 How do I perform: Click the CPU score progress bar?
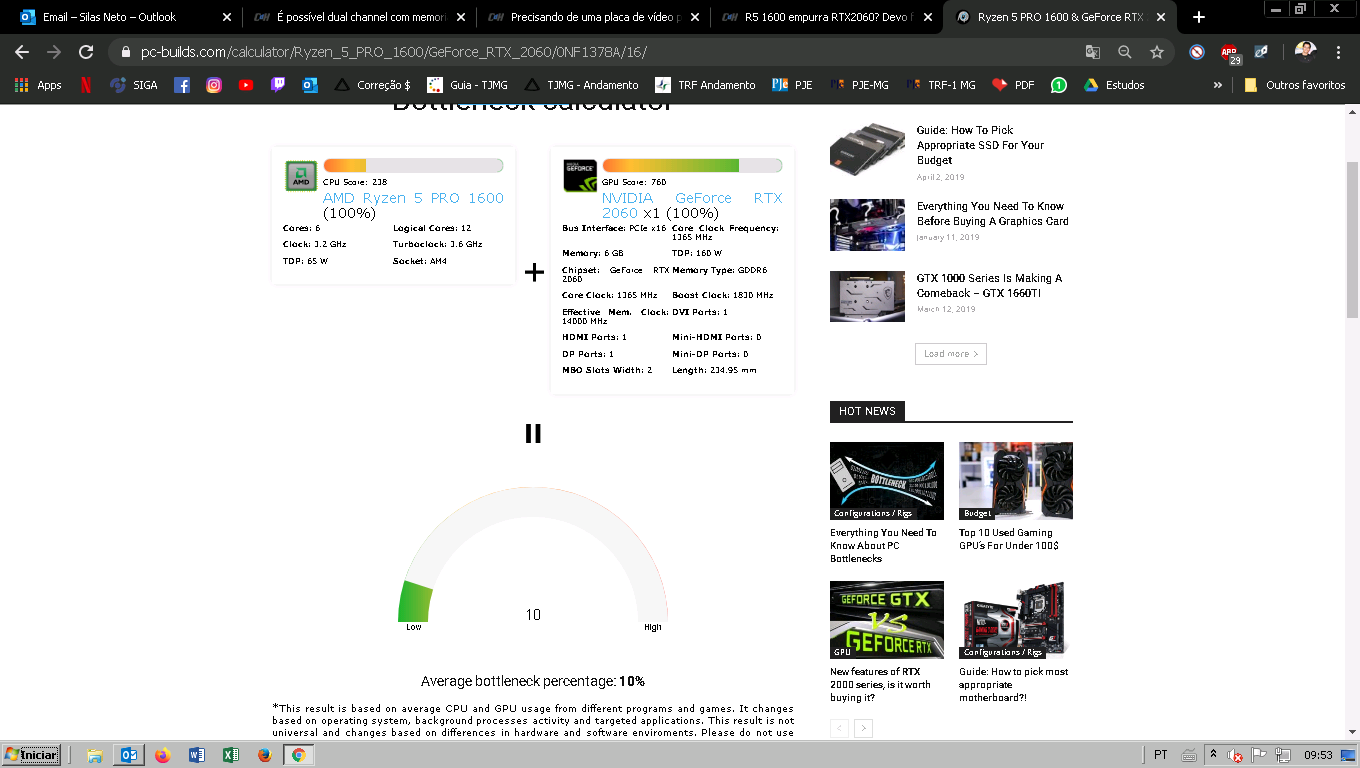click(x=413, y=165)
